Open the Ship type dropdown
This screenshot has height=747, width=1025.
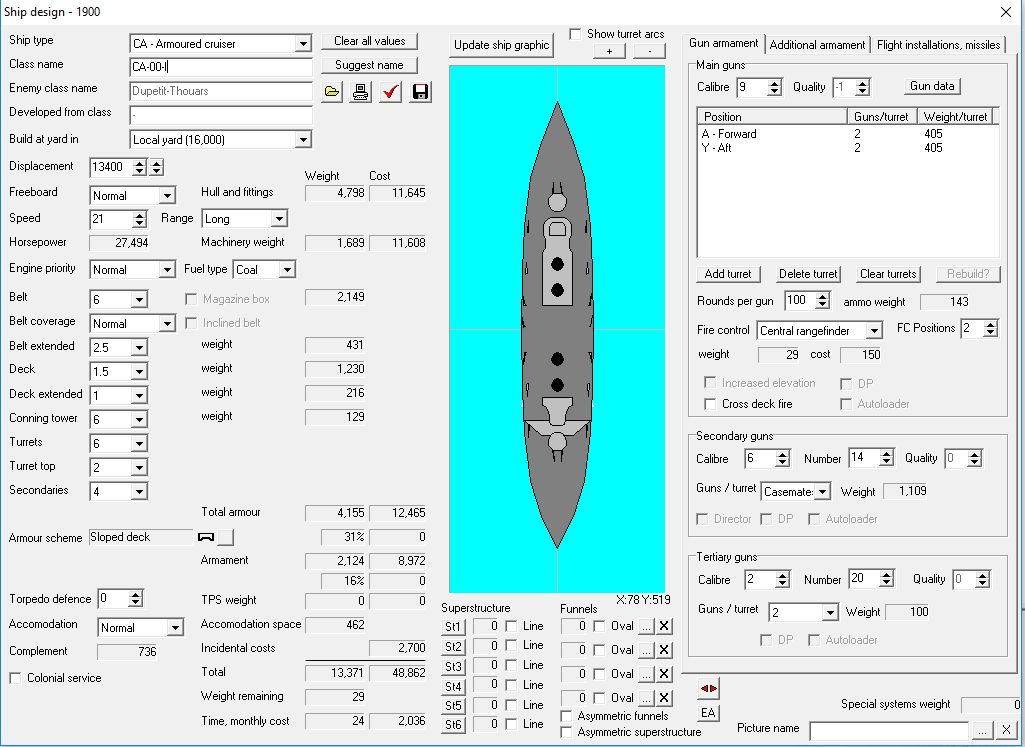(x=303, y=44)
